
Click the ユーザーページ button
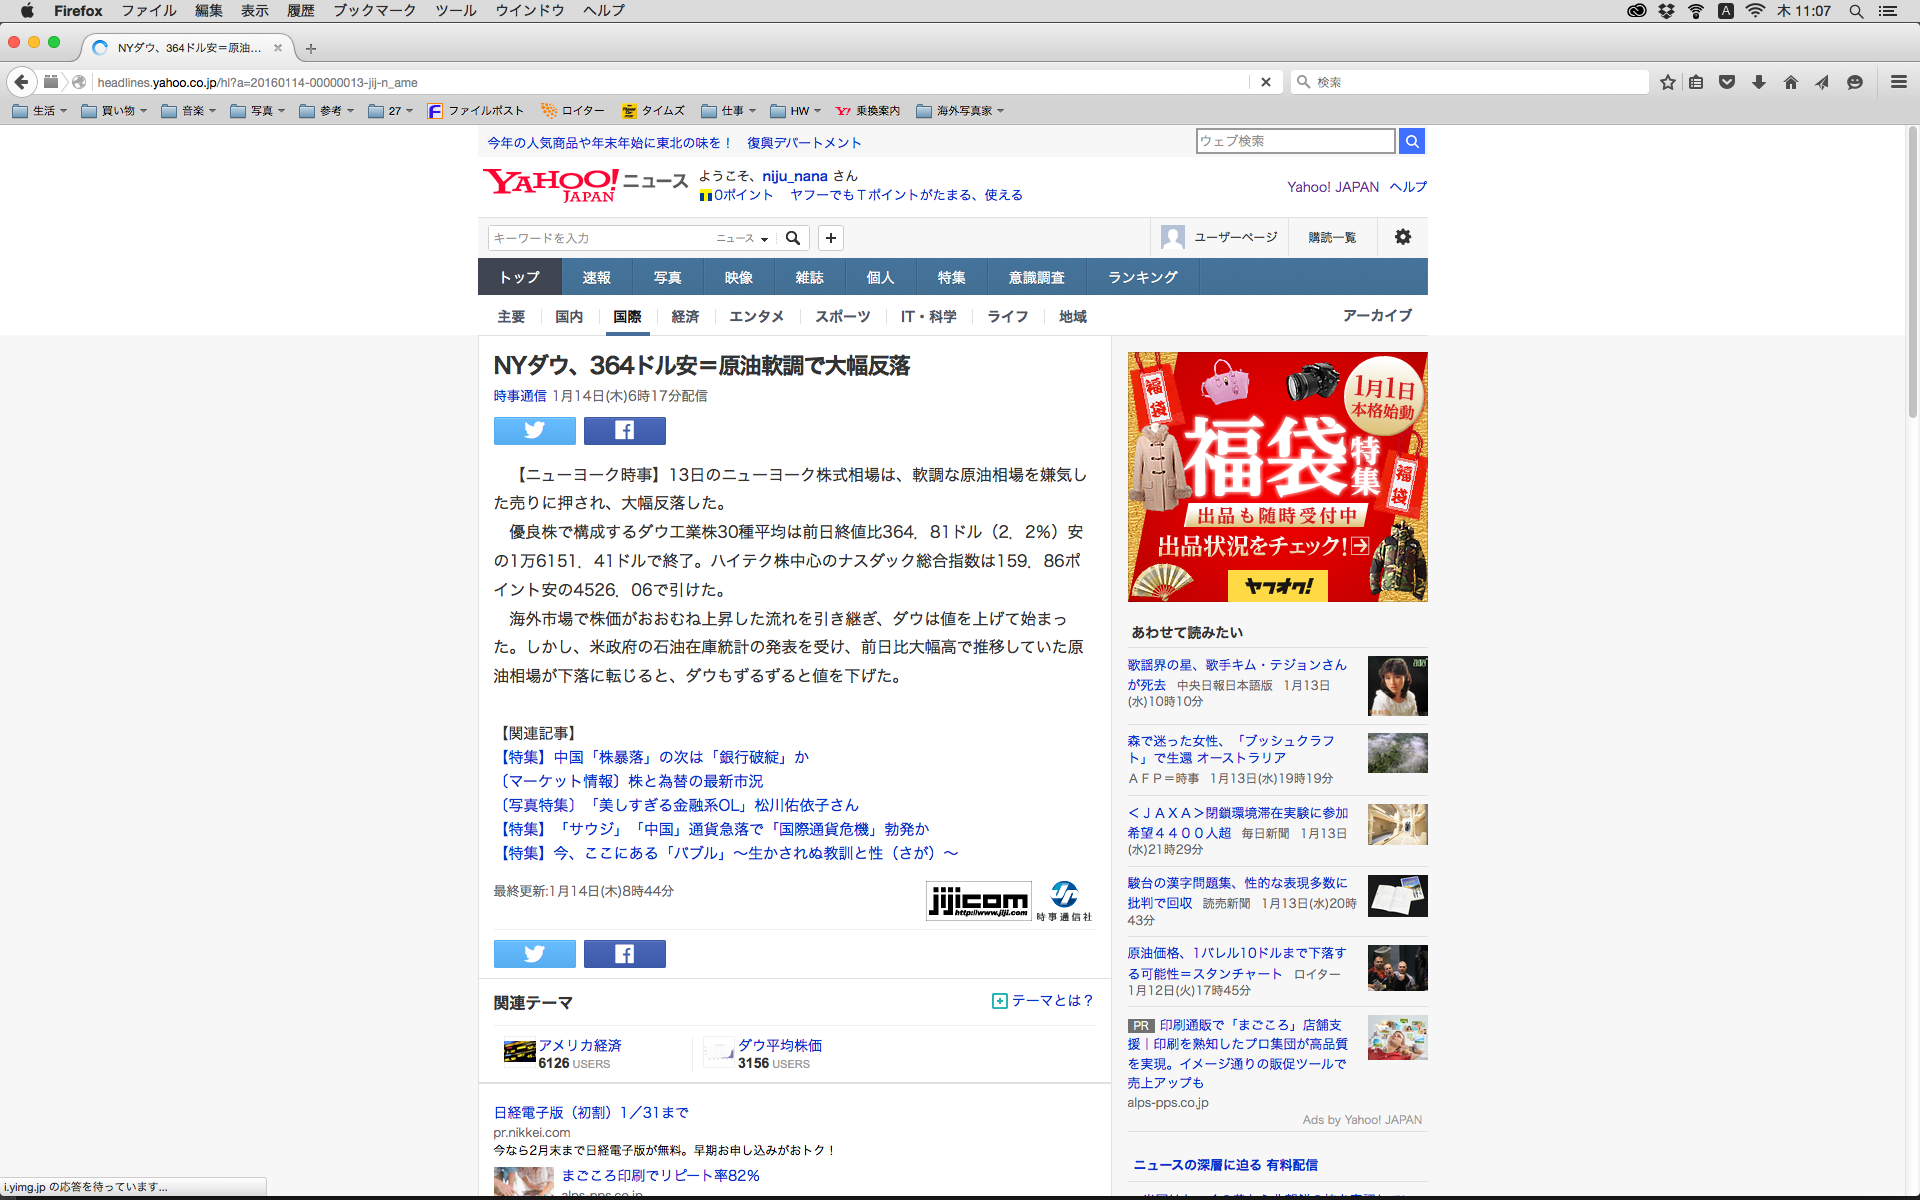click(1220, 237)
